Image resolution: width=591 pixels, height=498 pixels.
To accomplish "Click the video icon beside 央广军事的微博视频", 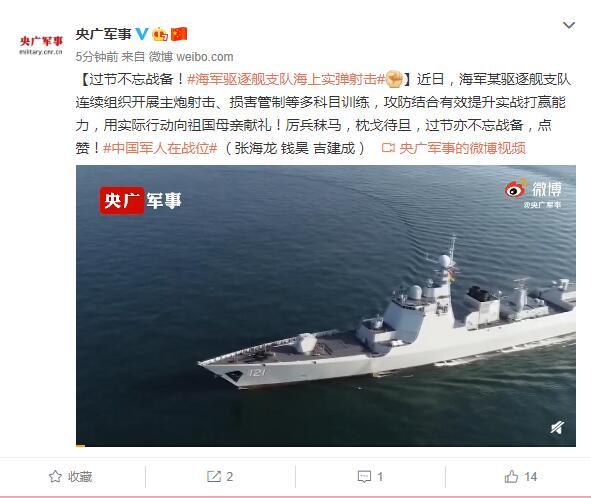I will pyautogui.click(x=388, y=147).
